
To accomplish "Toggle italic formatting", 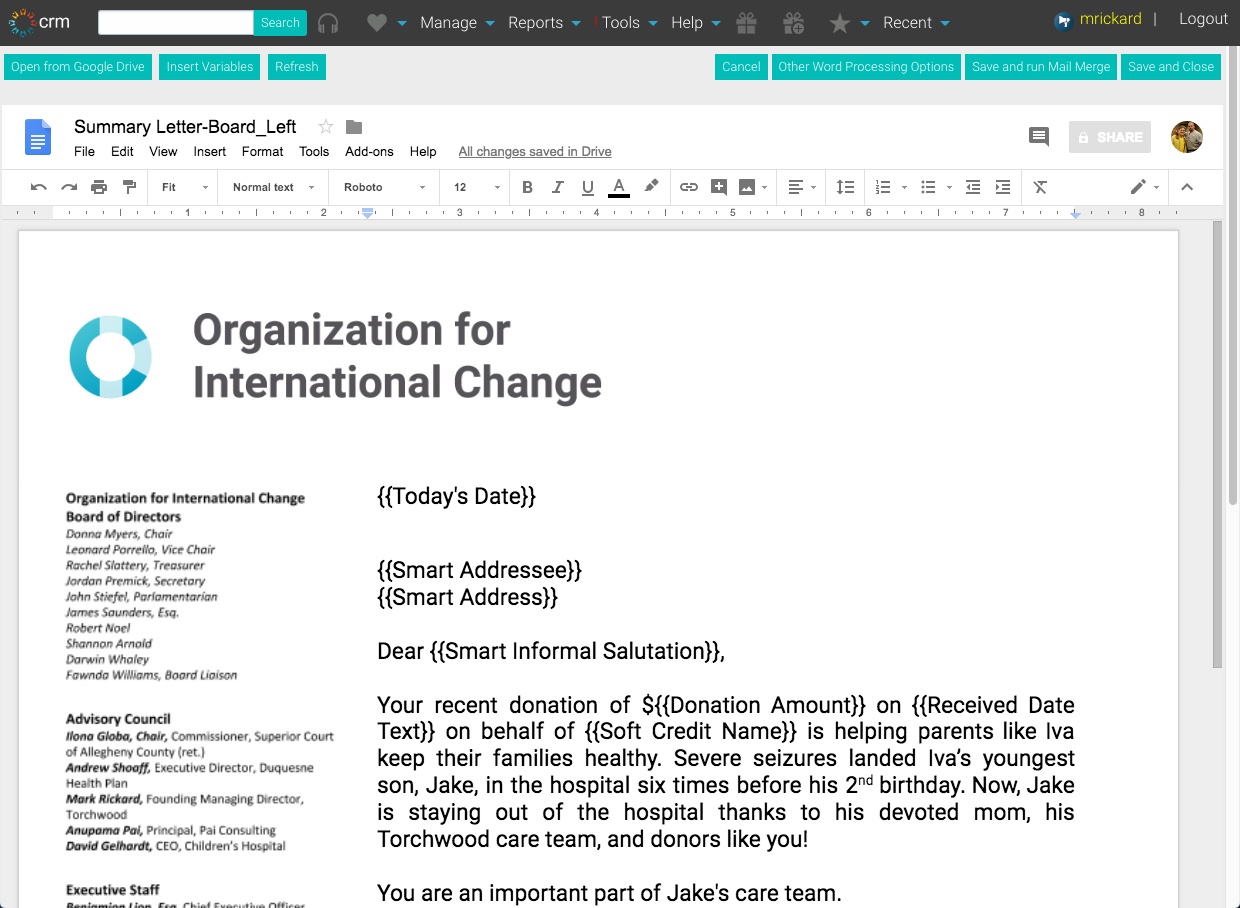I will point(558,187).
